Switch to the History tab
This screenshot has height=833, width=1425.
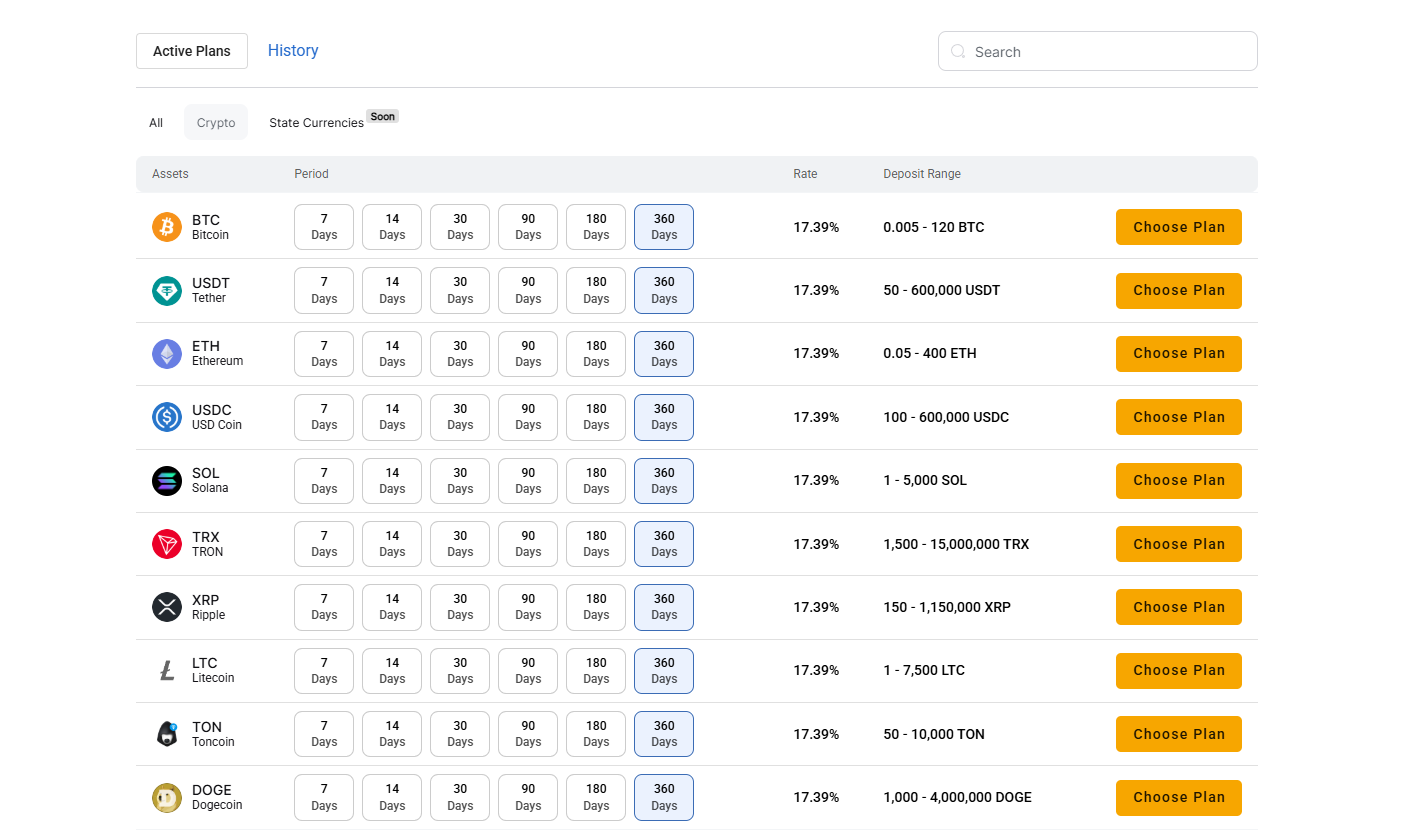[293, 51]
